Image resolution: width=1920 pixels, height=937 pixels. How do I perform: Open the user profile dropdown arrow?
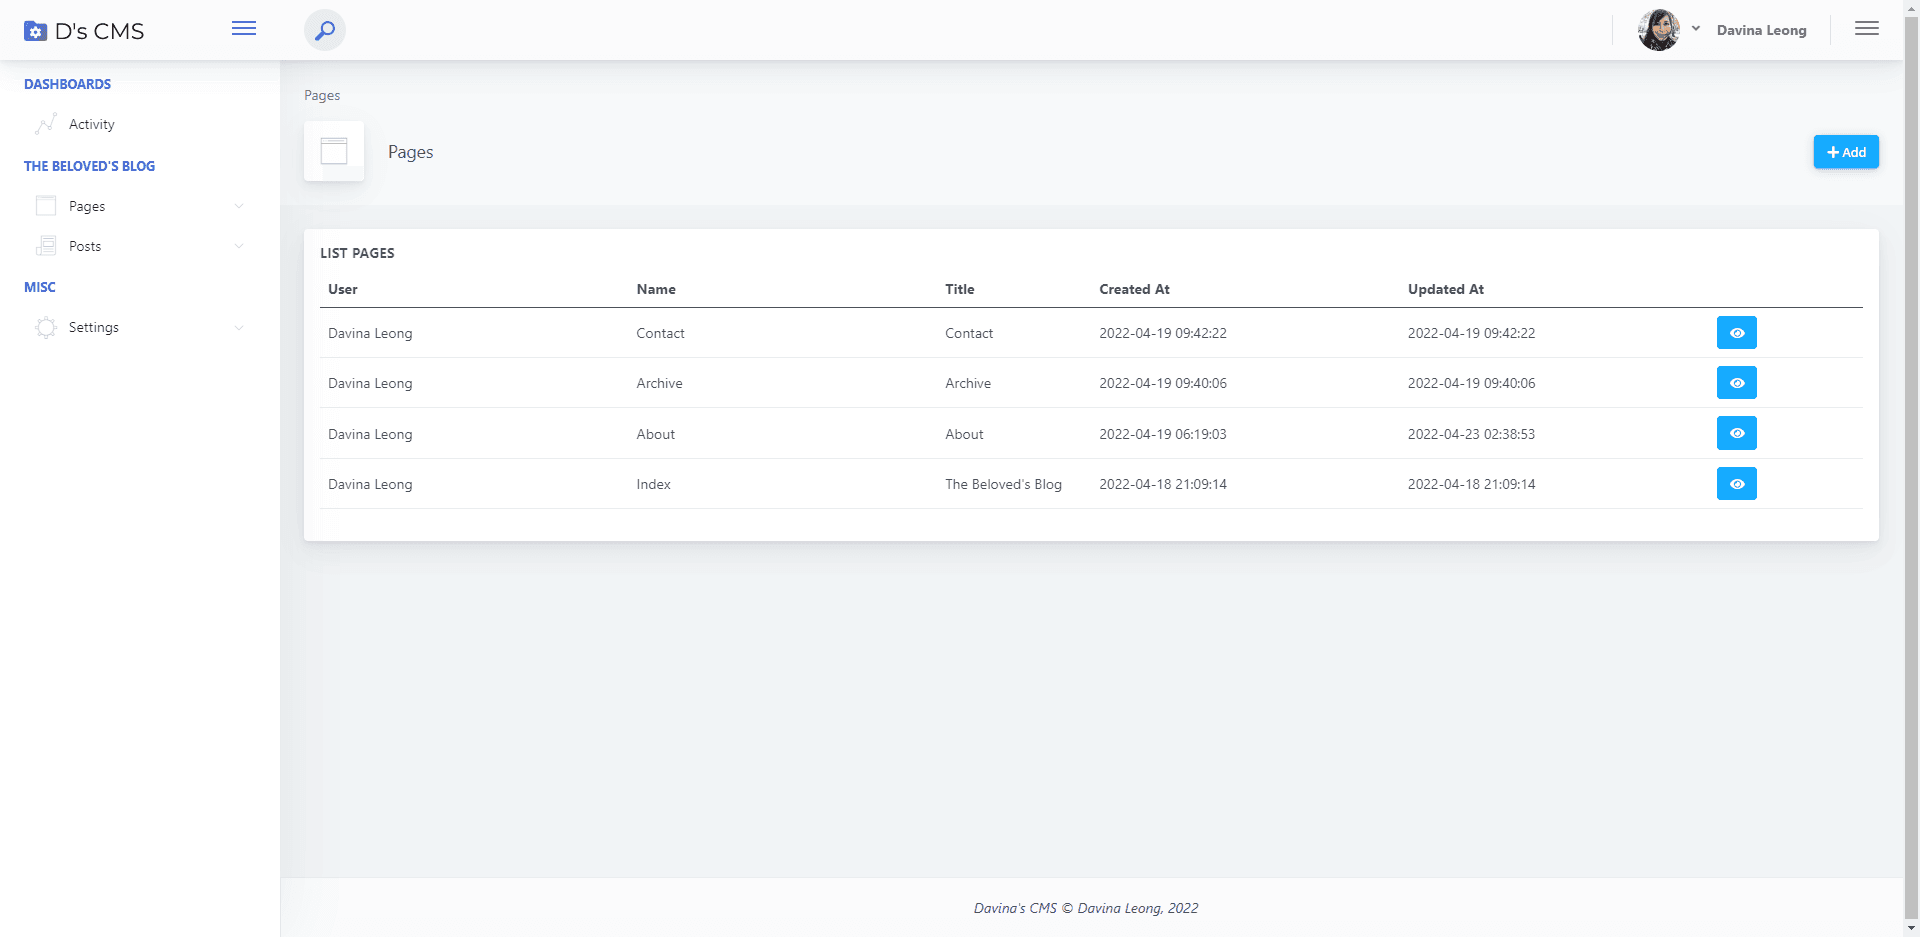click(x=1696, y=29)
